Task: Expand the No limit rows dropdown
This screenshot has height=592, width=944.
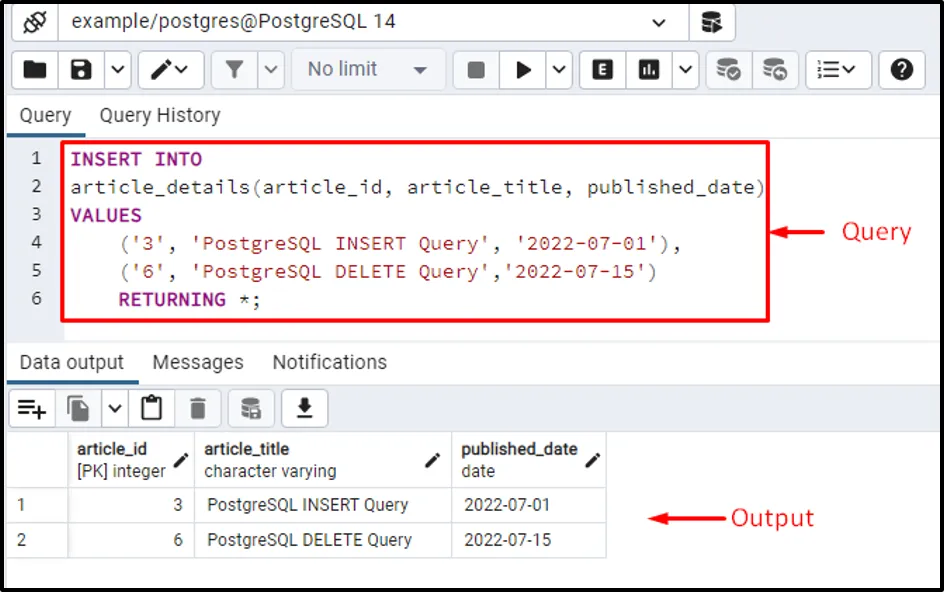Action: 368,70
